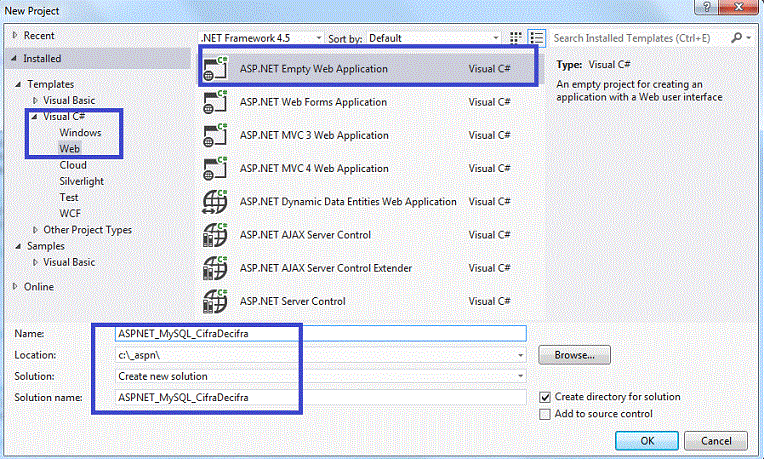Click the project Name input field
Screen dimensions: 764x459
[321, 333]
